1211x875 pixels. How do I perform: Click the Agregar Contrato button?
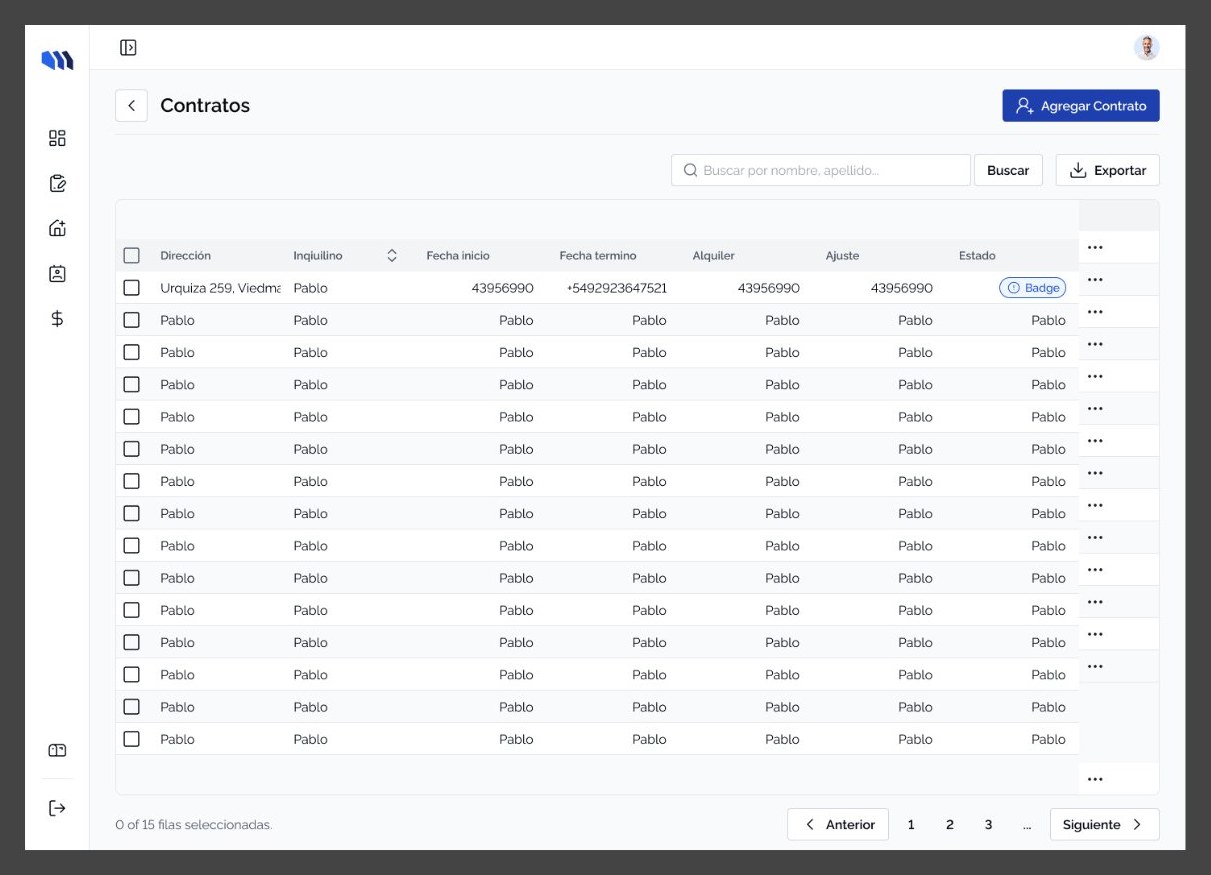pos(1081,106)
